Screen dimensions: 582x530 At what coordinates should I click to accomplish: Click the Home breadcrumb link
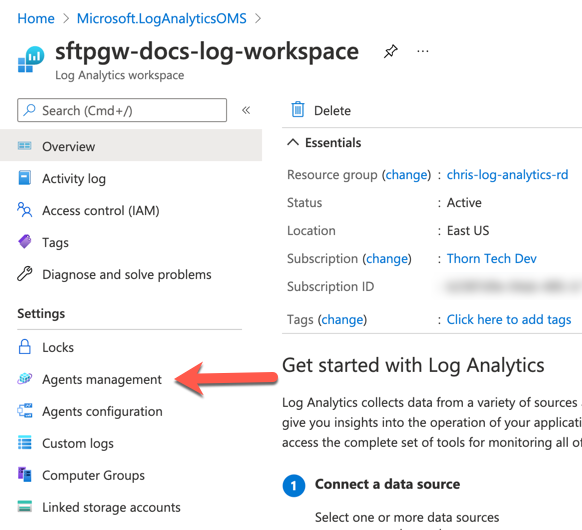point(36,18)
